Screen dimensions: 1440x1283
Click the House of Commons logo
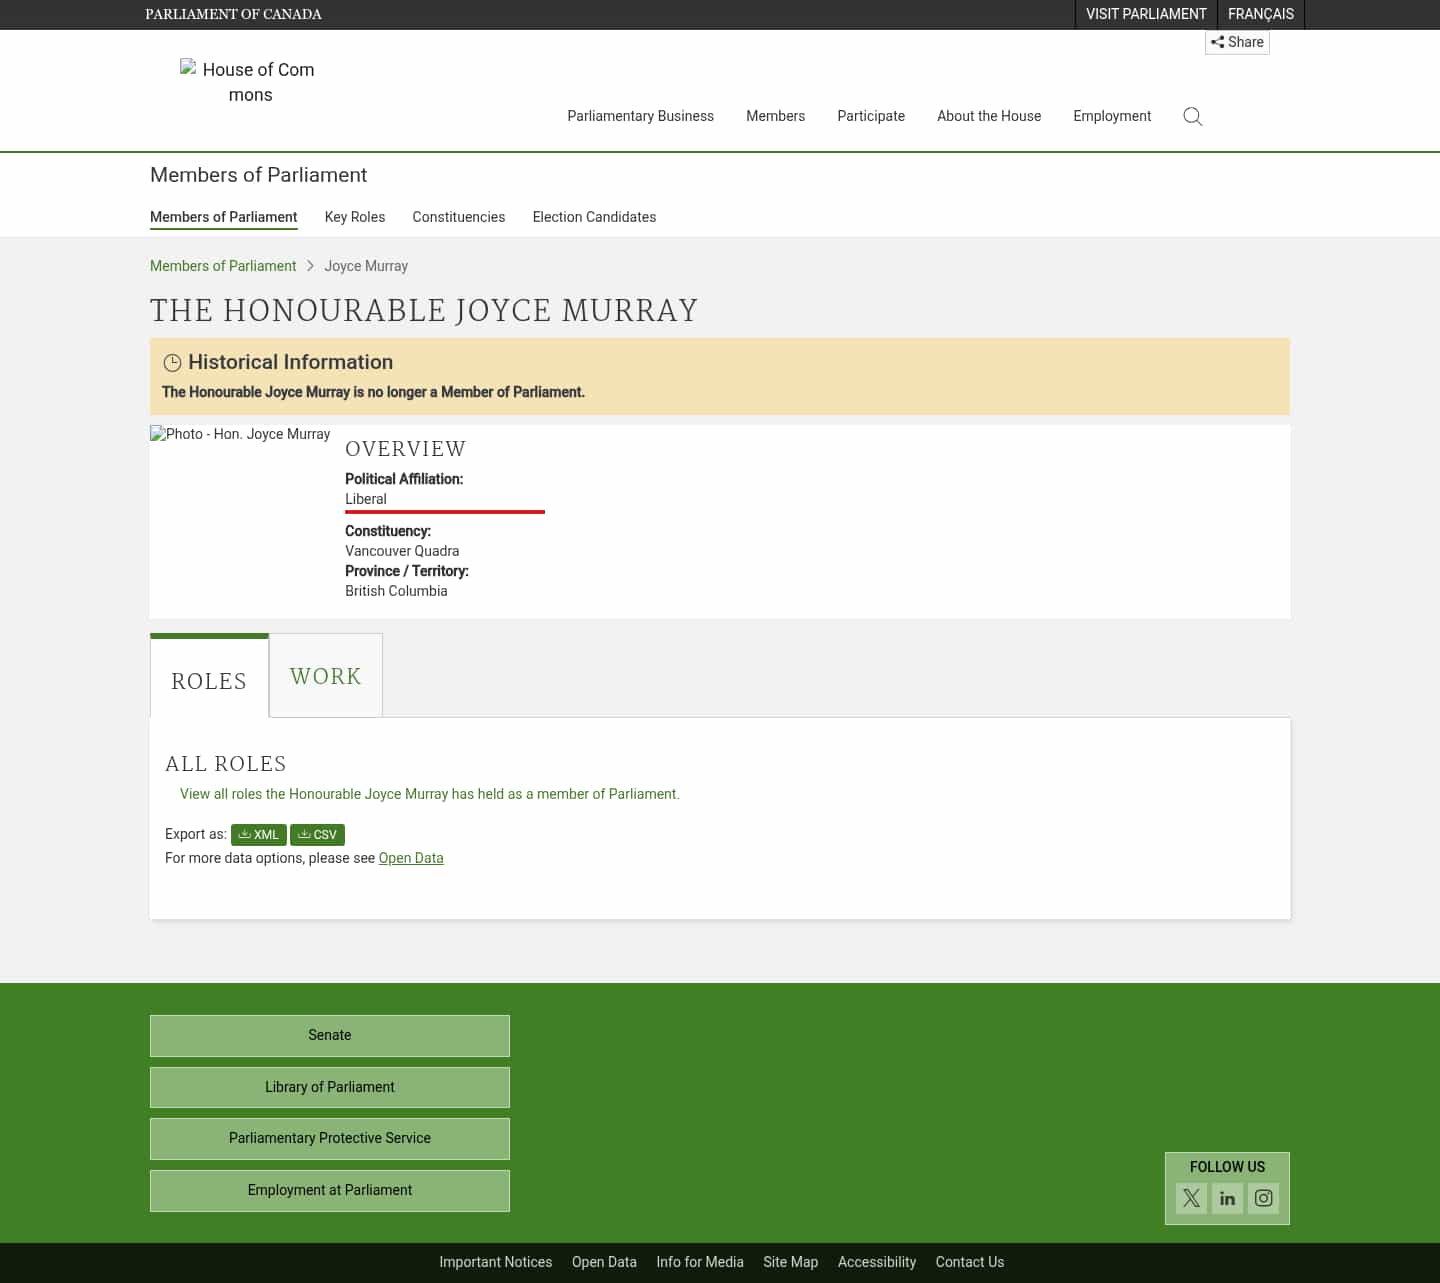coord(248,82)
